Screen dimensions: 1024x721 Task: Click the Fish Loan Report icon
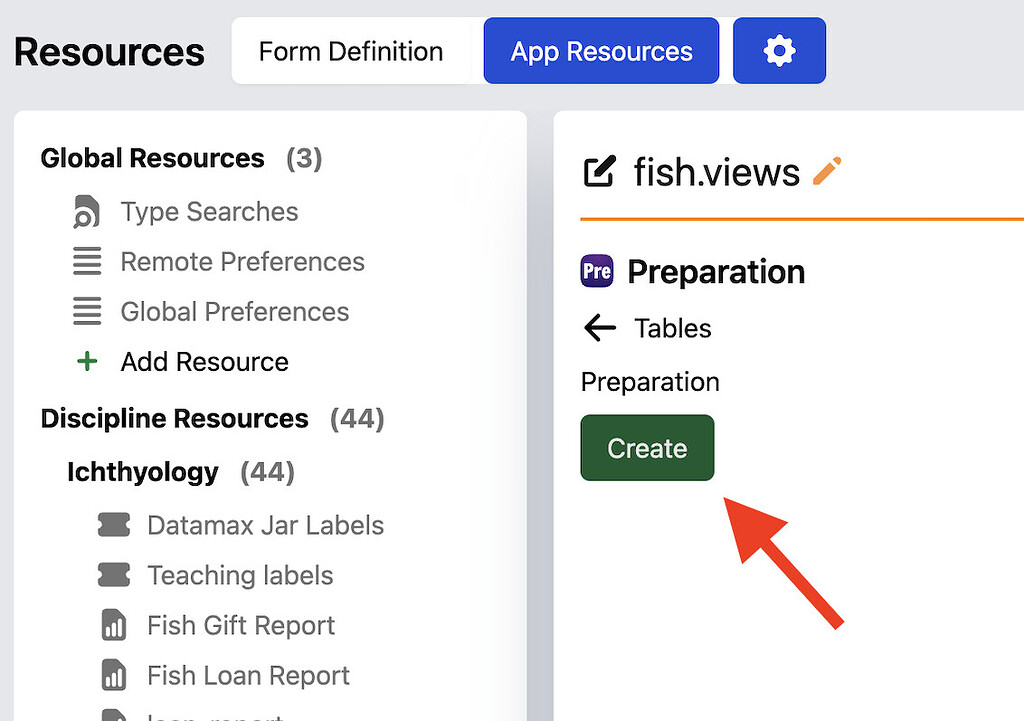pos(112,675)
